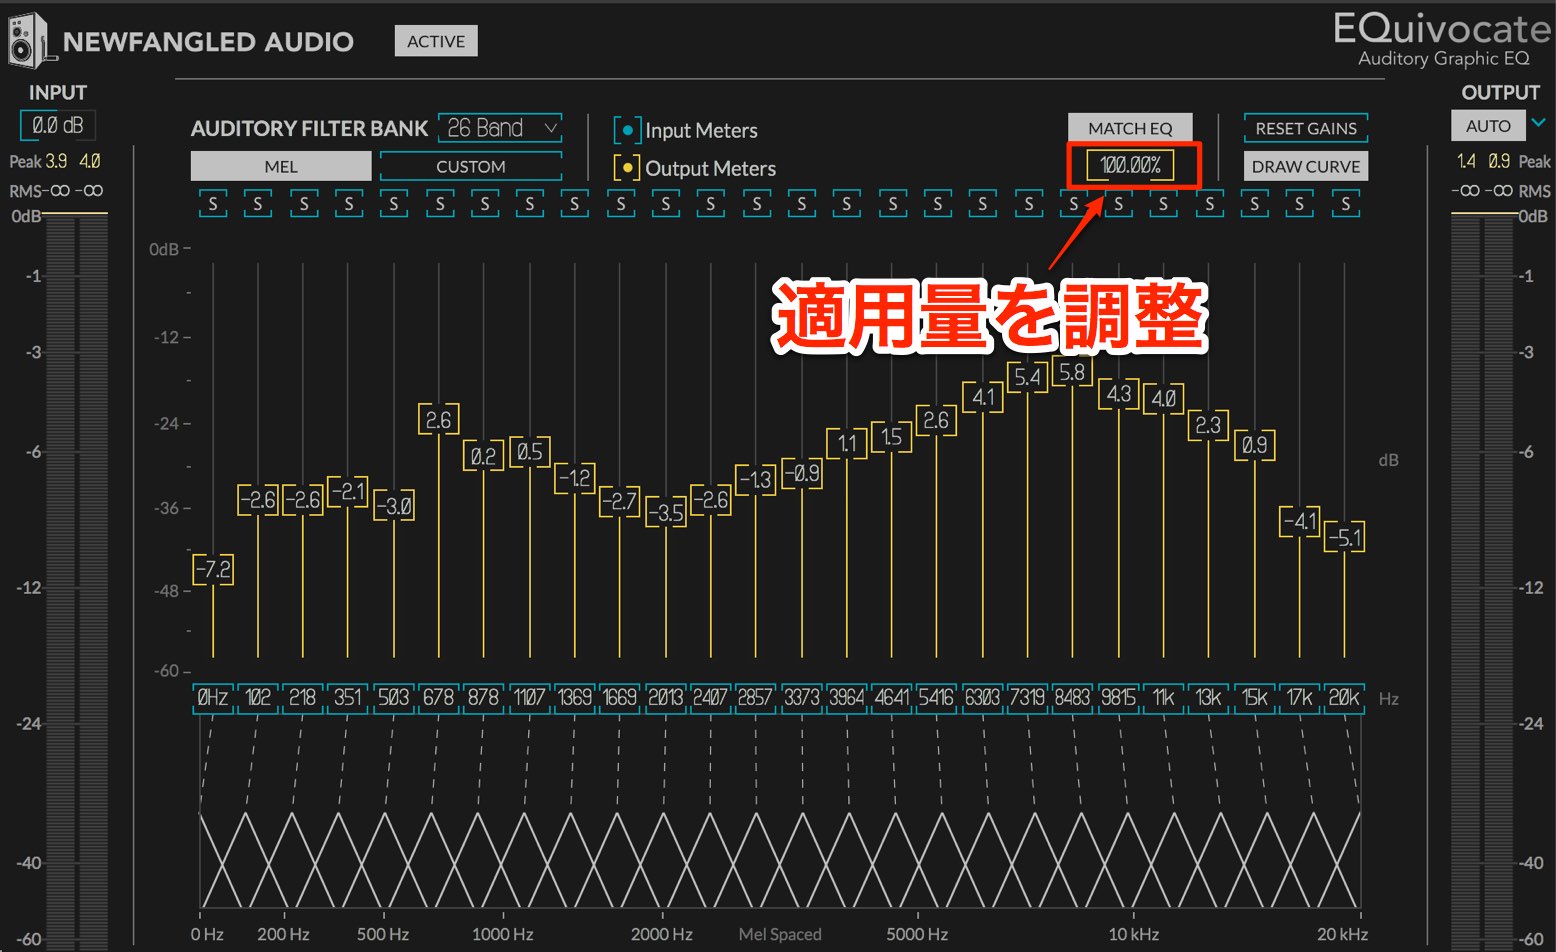
Task: Click the -3.0 gain handle on 503 band
Action: (x=394, y=506)
